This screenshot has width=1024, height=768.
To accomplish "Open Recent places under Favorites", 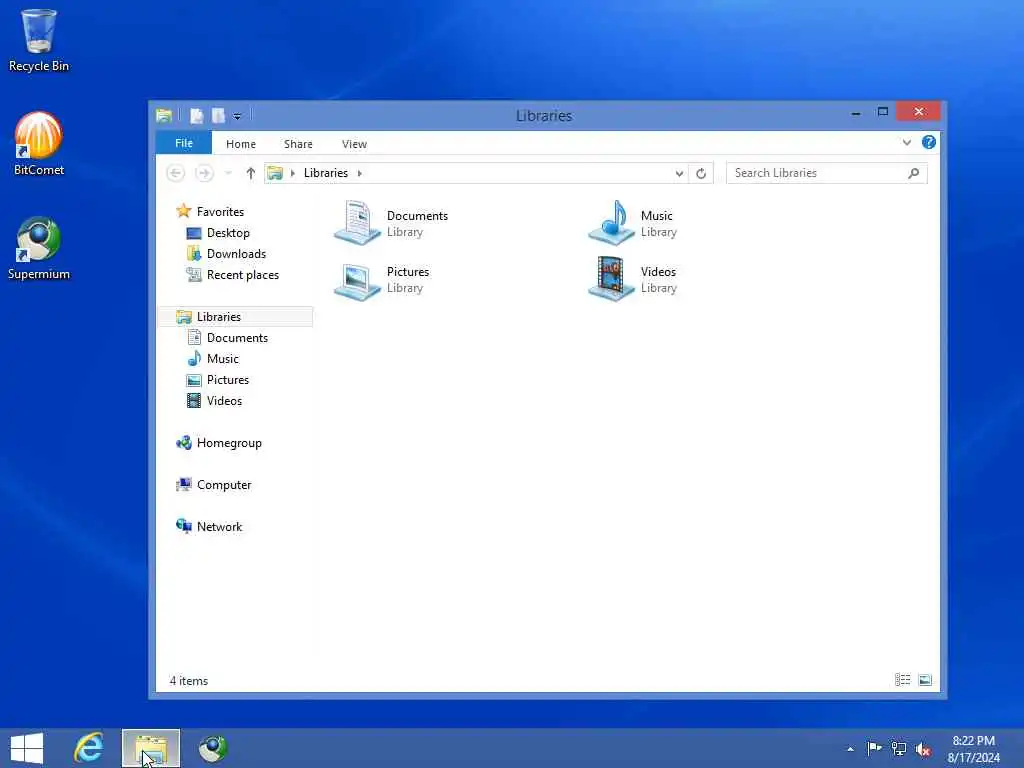I will click(232, 275).
